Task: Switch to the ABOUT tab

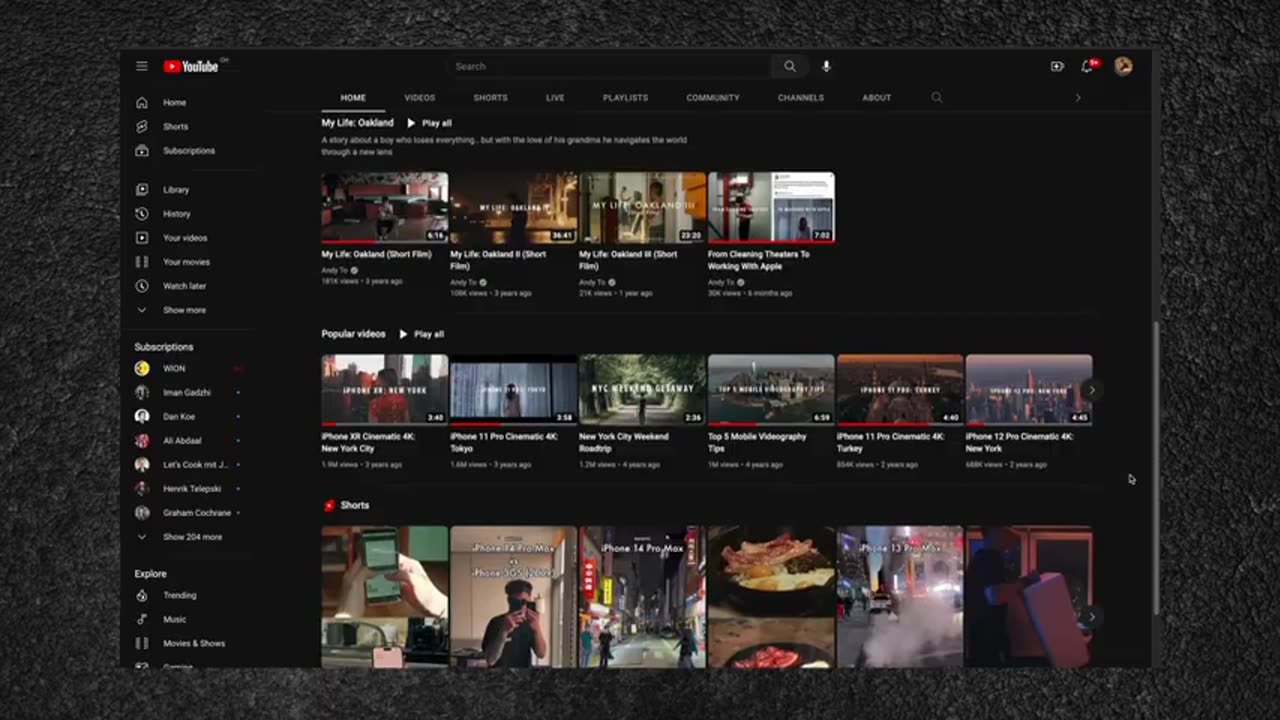Action: 877,98
